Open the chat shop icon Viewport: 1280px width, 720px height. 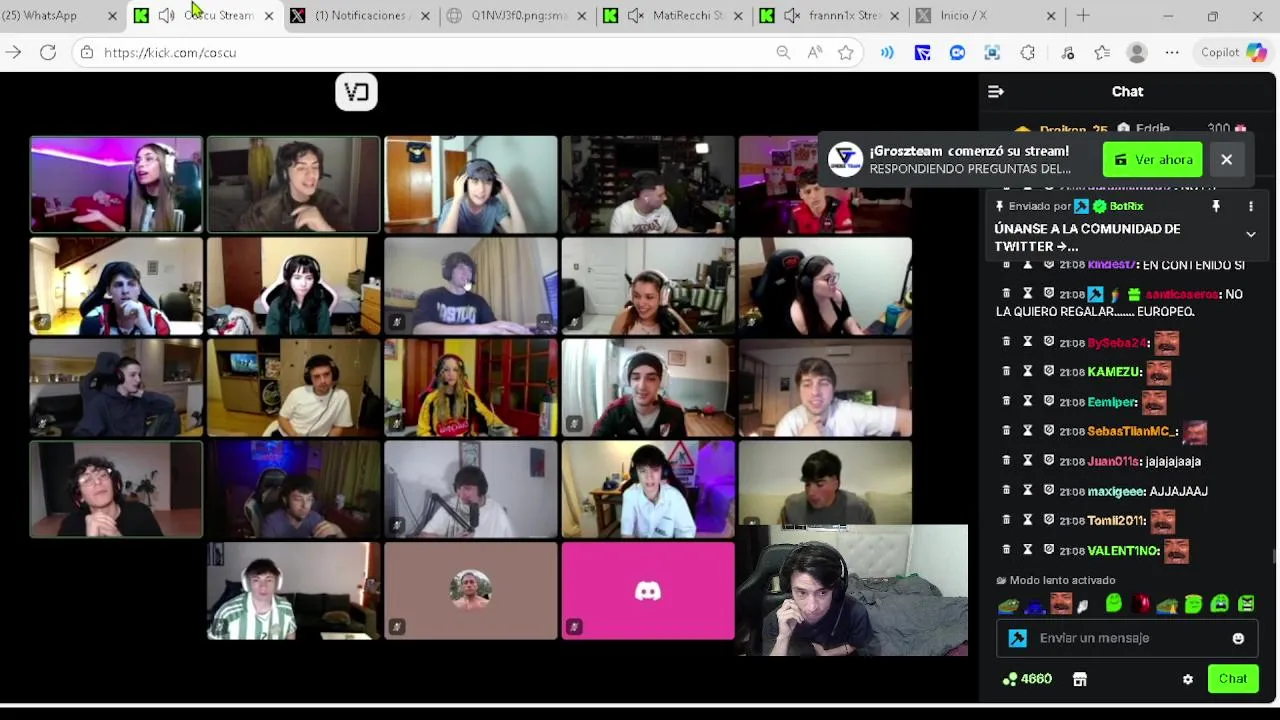(x=1079, y=679)
